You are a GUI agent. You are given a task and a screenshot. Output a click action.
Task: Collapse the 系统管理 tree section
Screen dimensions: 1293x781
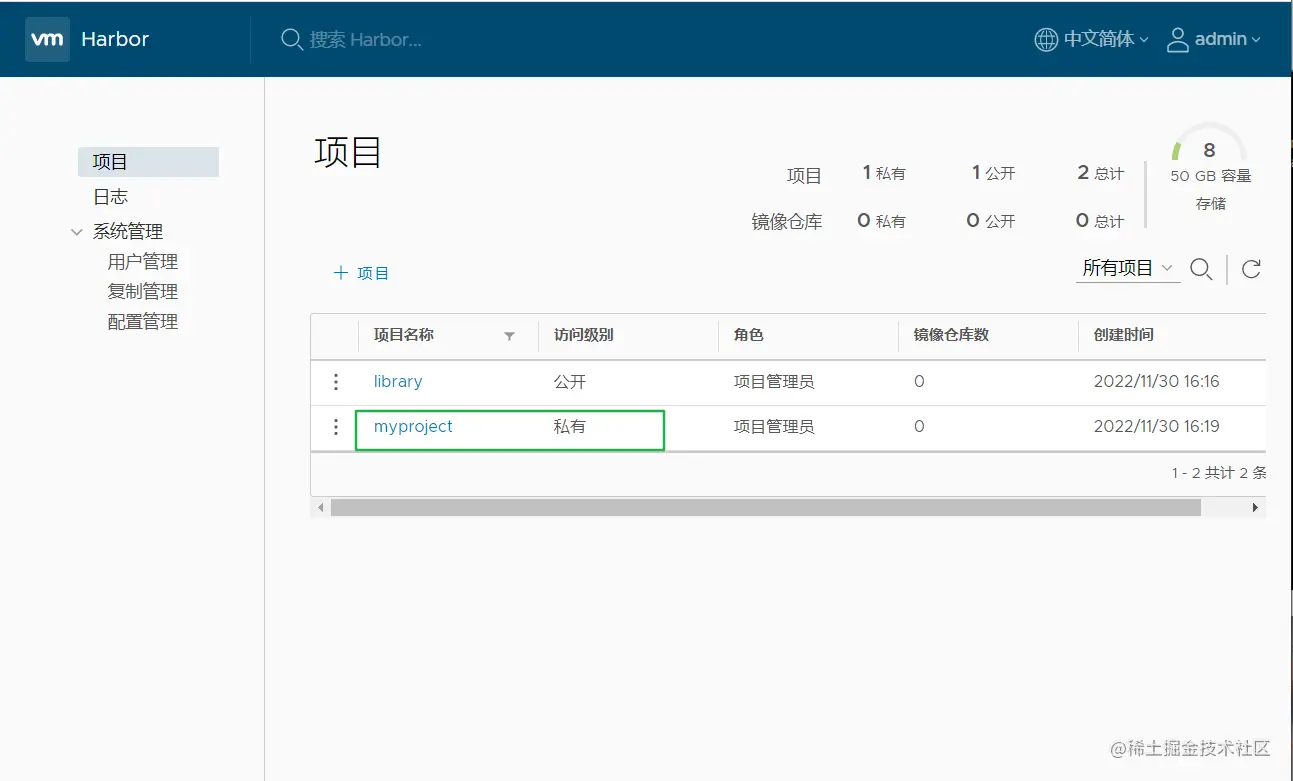[77, 232]
